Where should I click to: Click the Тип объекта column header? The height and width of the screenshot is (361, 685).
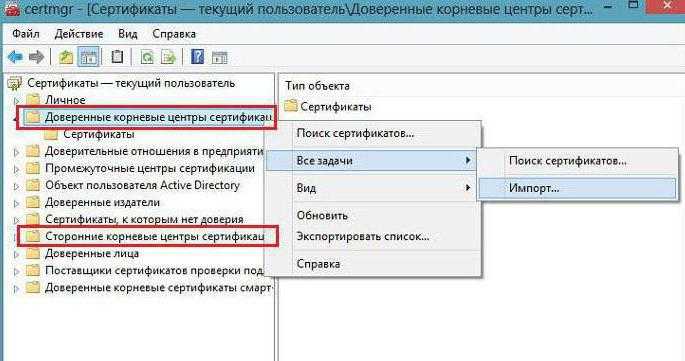[x=318, y=86]
